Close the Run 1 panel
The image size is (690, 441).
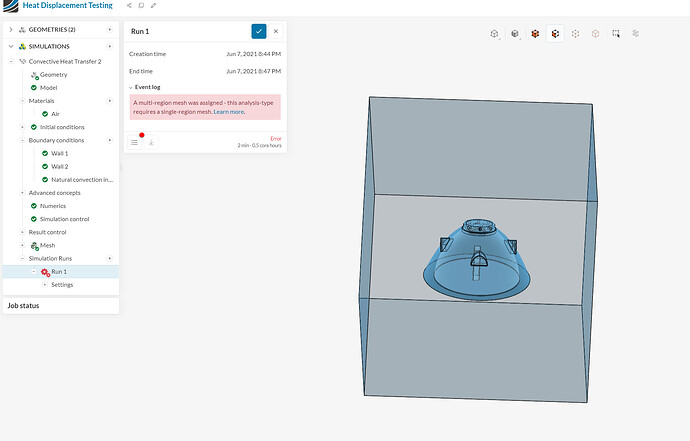coord(276,31)
